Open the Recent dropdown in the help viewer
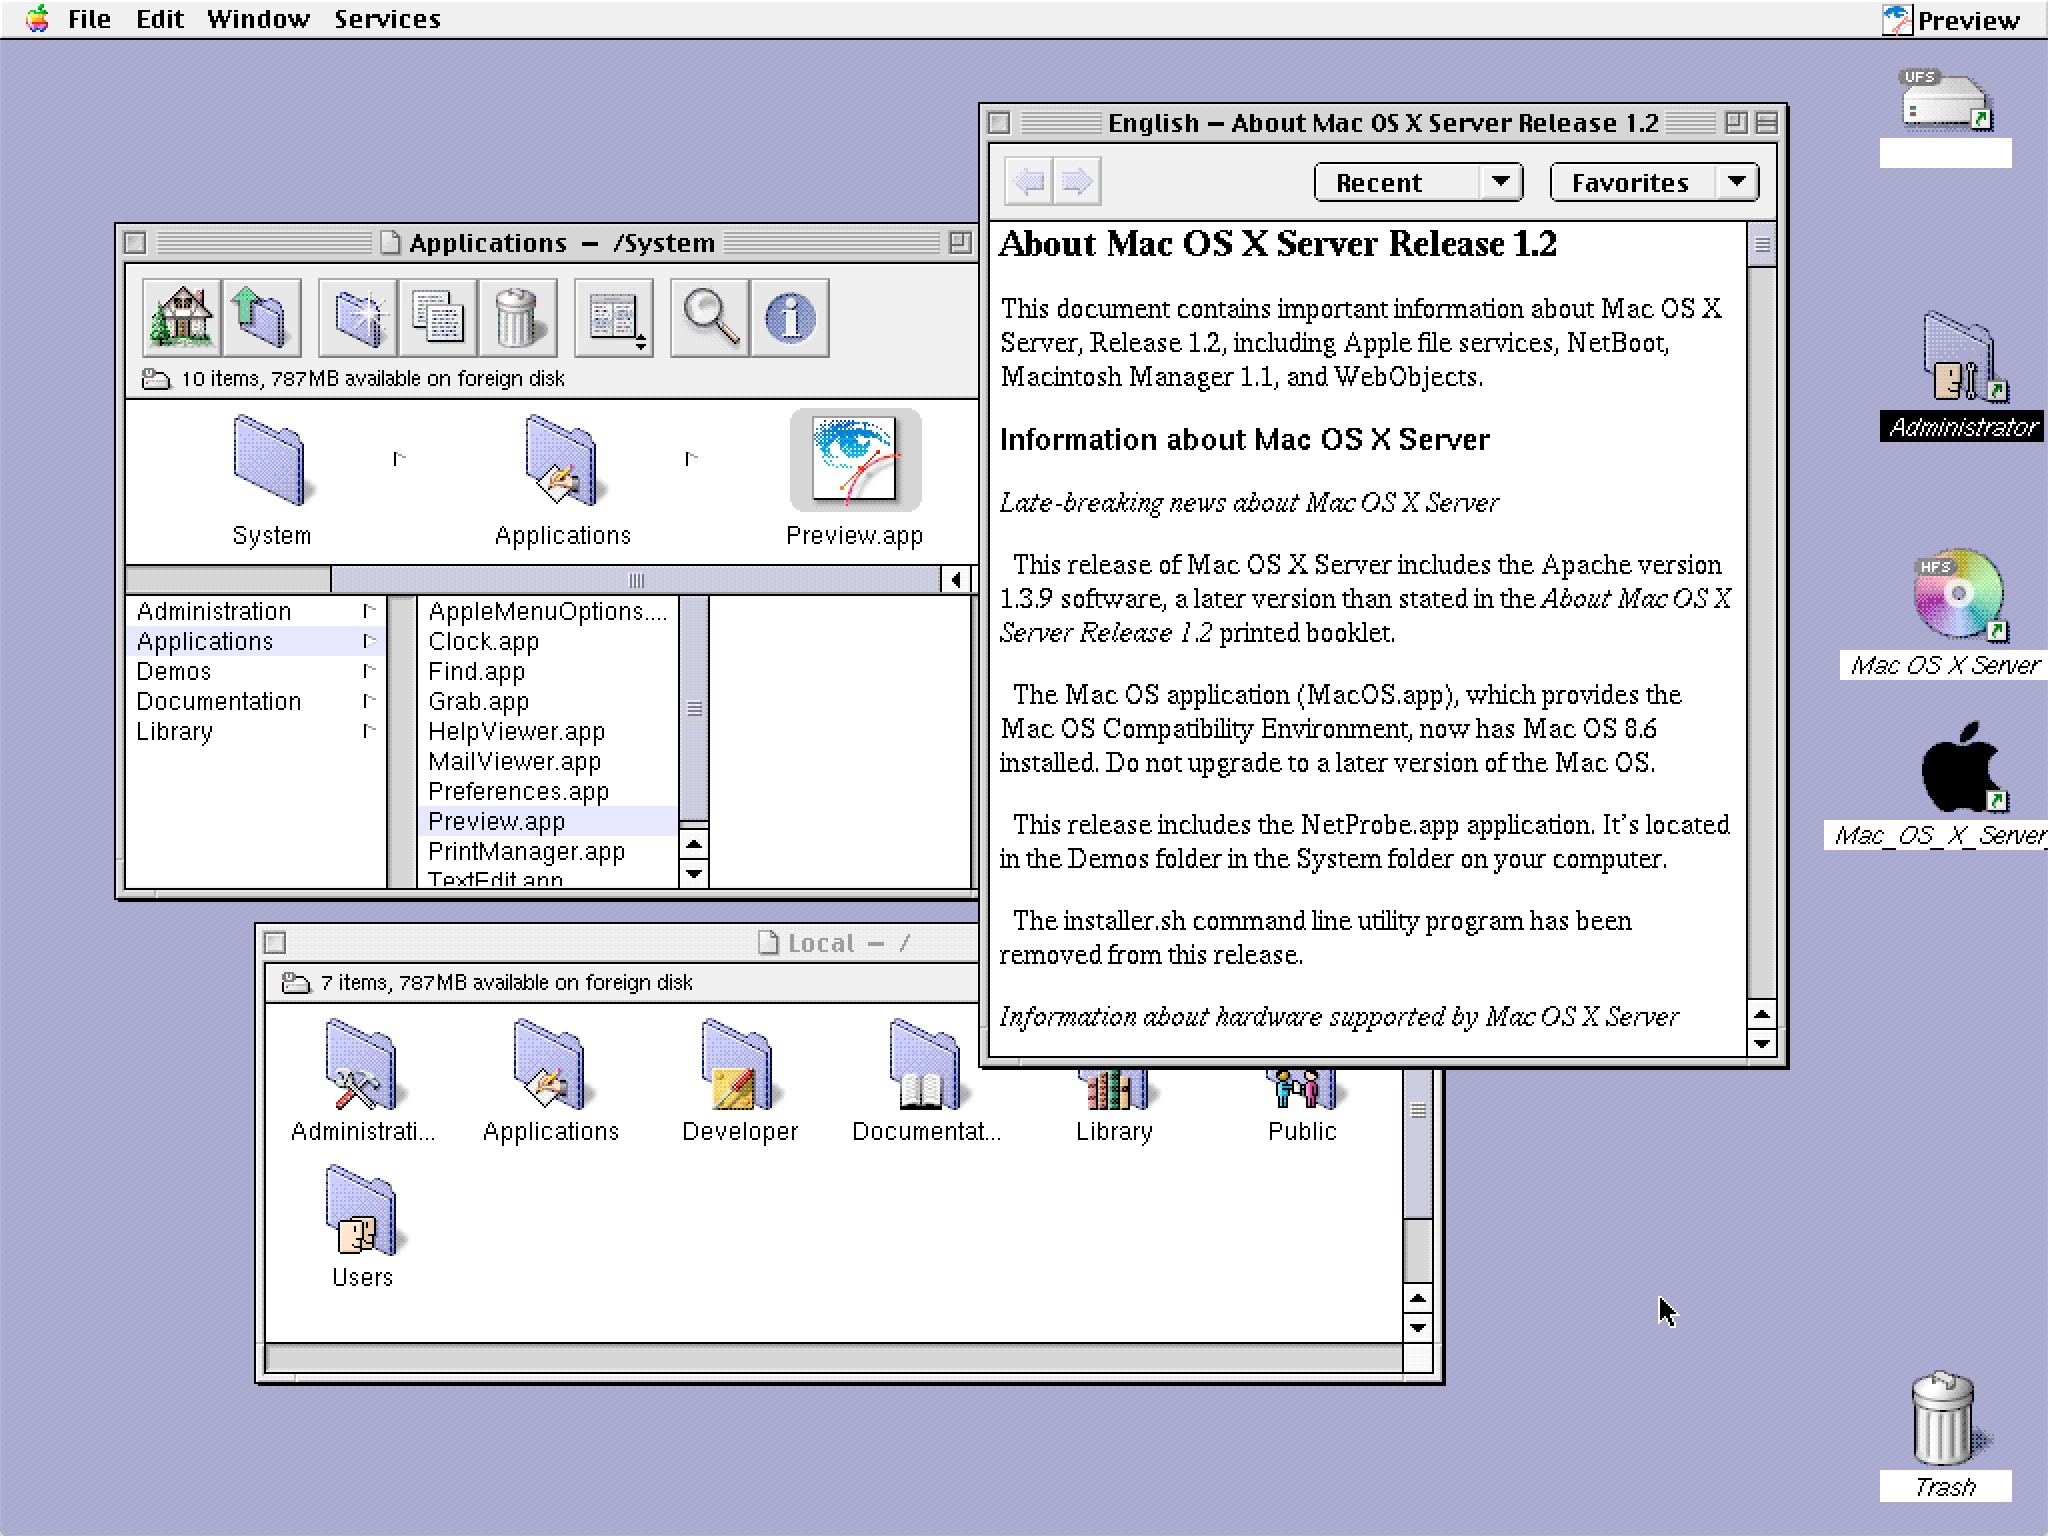The image size is (2048, 1536). (x=1417, y=181)
